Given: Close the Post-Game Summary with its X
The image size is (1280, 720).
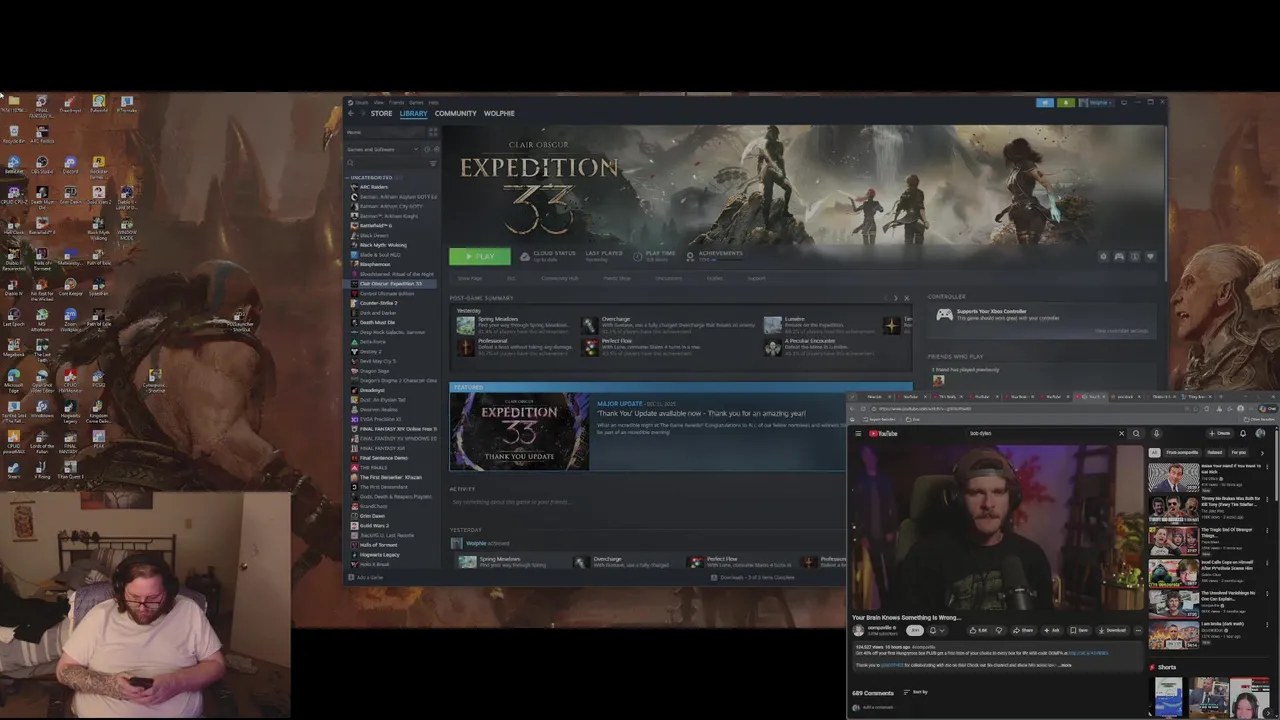Looking at the screenshot, I should [x=907, y=298].
